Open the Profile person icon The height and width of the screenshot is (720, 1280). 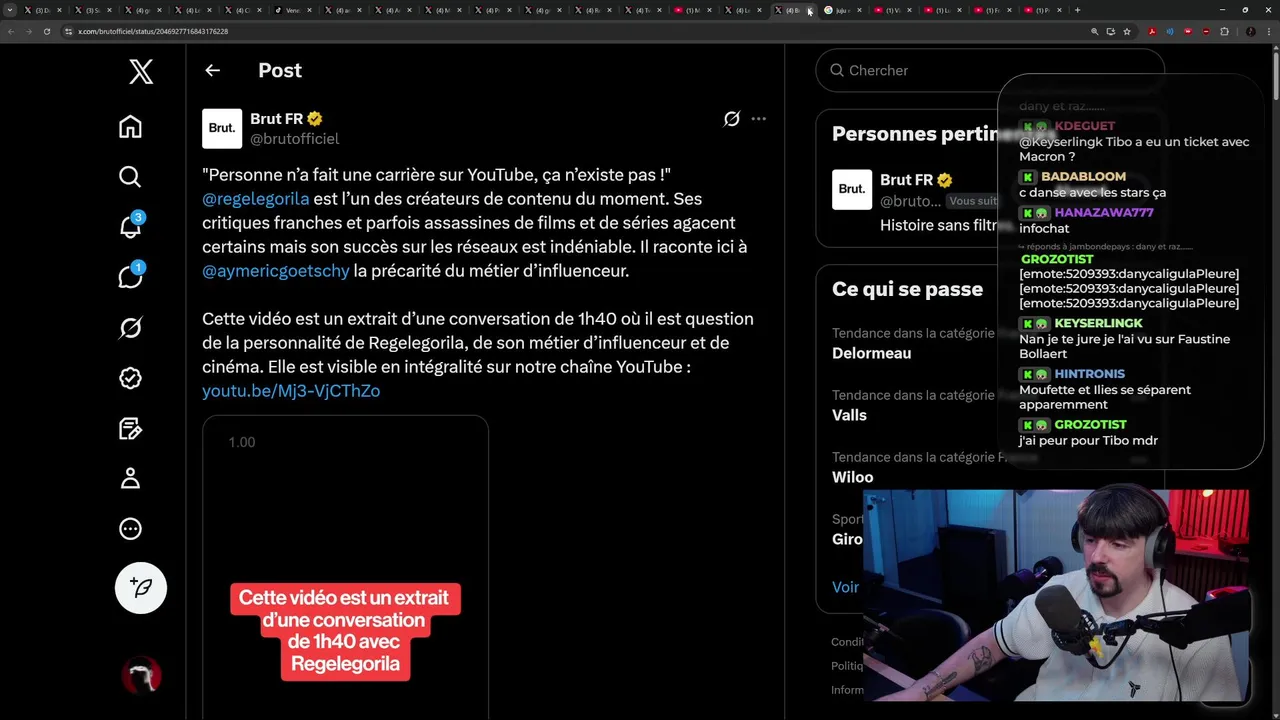(x=130, y=479)
